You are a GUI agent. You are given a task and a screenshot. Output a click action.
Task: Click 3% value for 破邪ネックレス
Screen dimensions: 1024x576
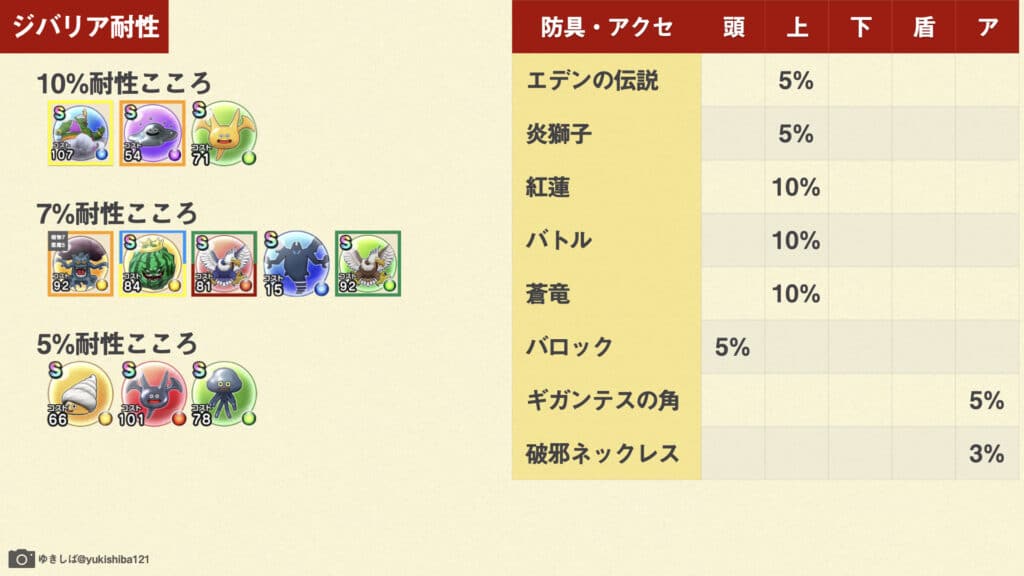pos(986,454)
